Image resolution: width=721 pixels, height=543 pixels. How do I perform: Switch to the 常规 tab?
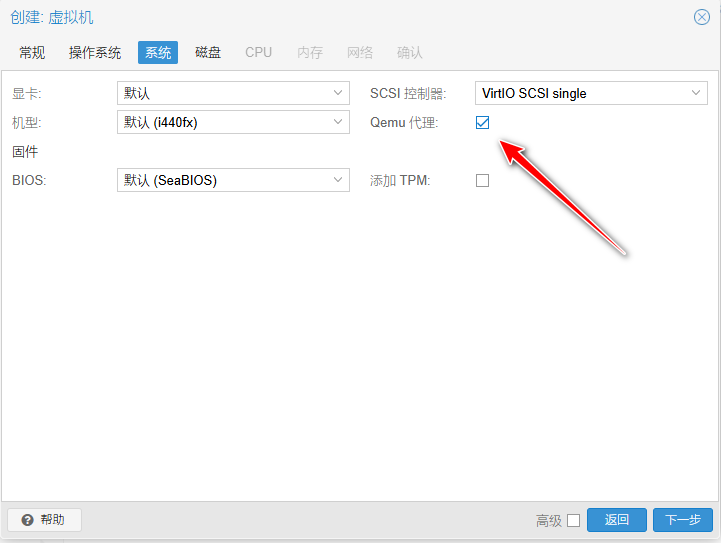click(x=32, y=52)
